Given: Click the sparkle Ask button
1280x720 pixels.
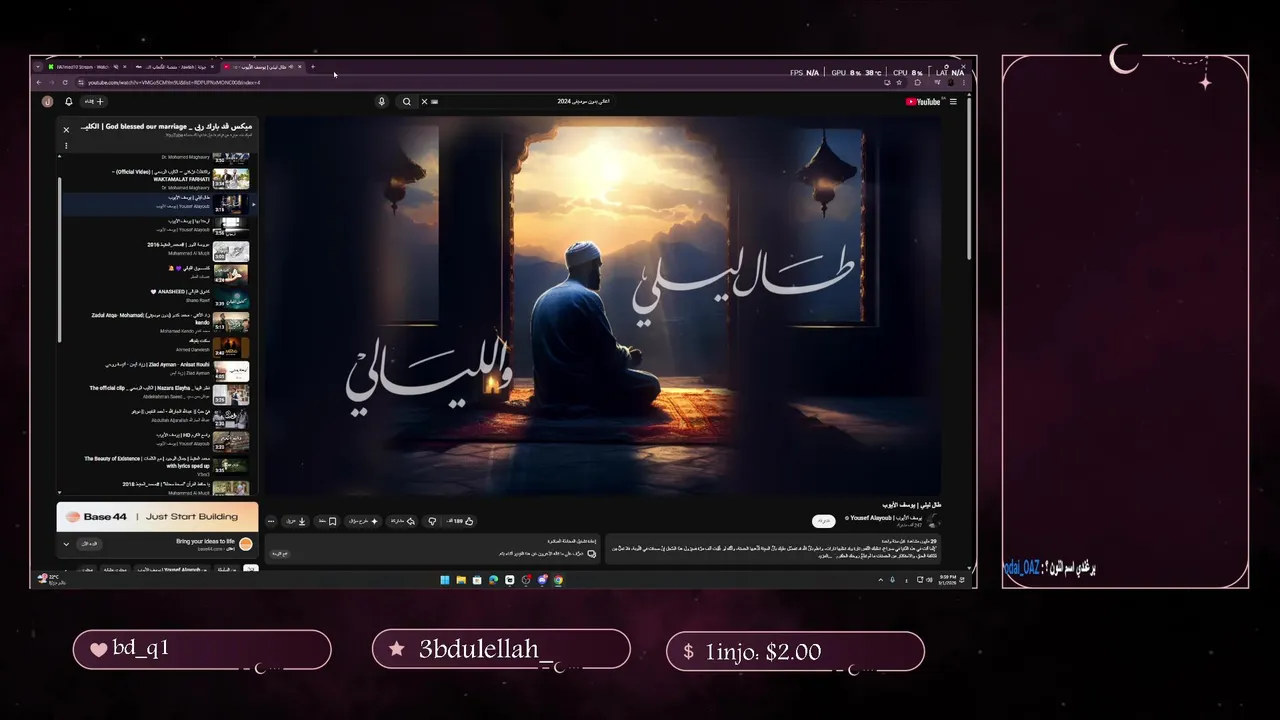Looking at the screenshot, I should (x=363, y=521).
